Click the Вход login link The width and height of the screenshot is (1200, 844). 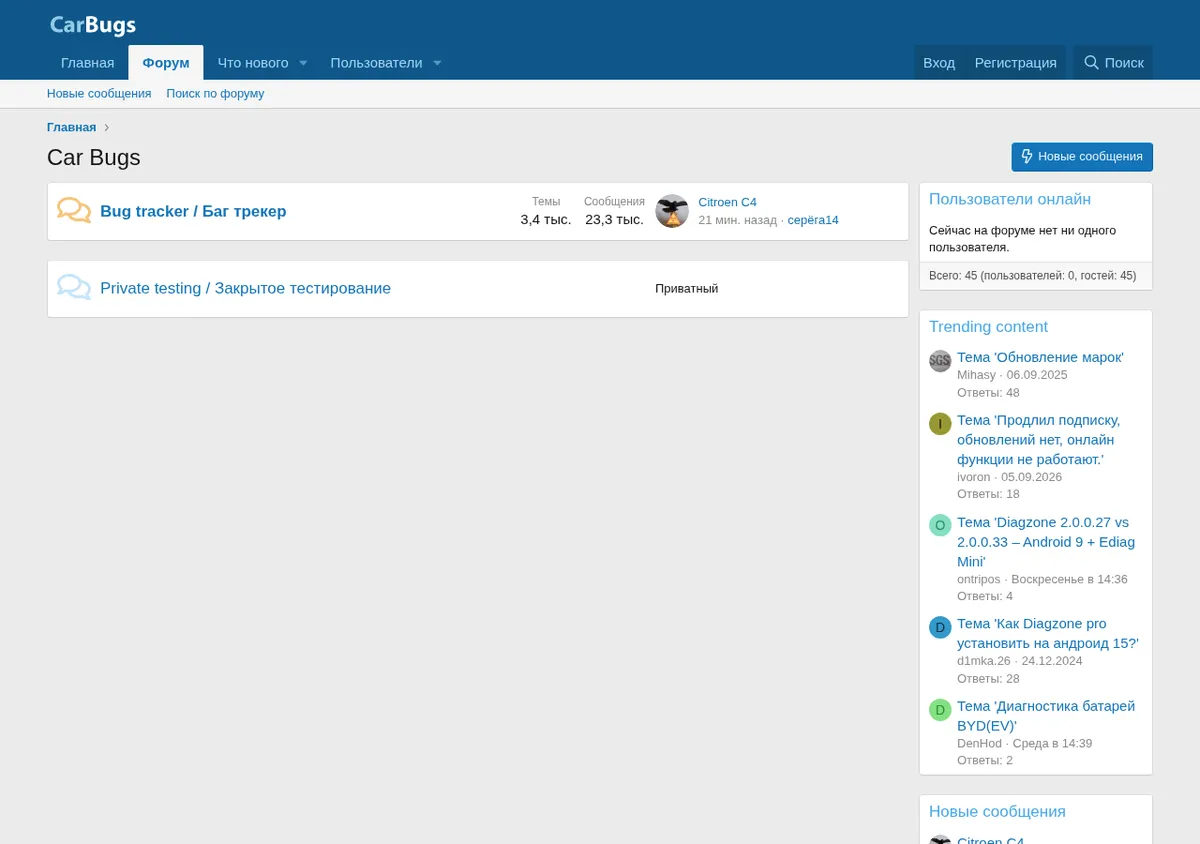(x=939, y=62)
